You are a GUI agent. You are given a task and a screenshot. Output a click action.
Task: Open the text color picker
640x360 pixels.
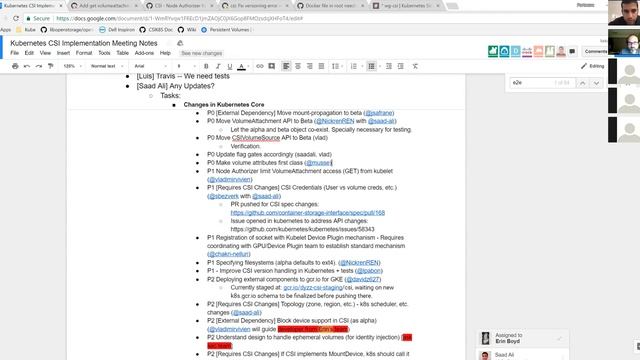tap(242, 66)
